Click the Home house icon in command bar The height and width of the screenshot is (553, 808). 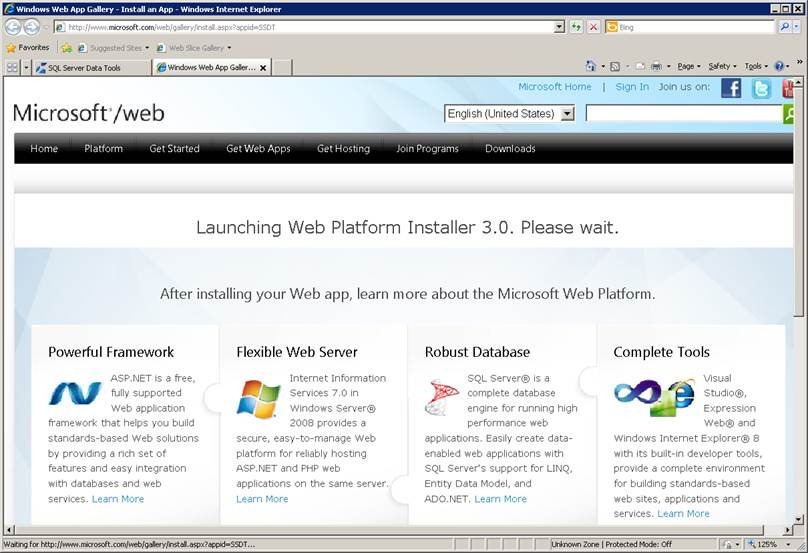coord(591,66)
